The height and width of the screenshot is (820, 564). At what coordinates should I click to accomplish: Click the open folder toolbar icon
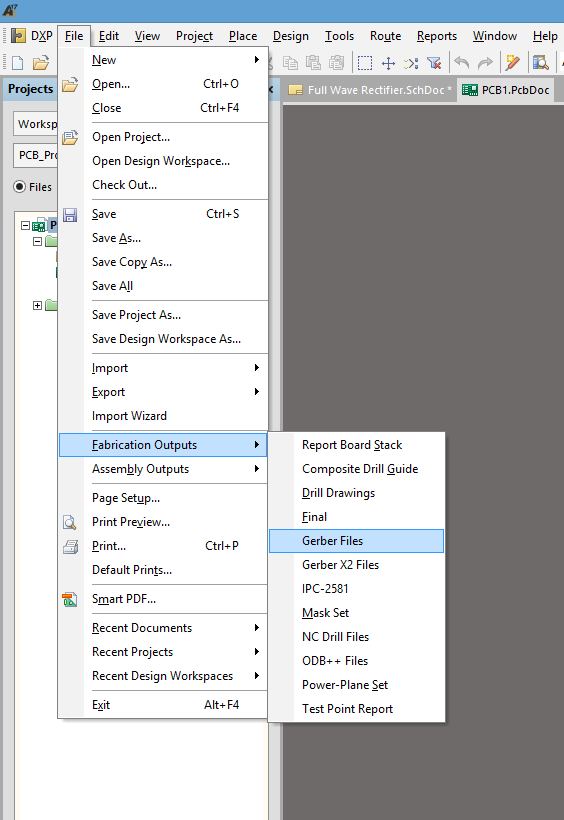tap(41, 63)
